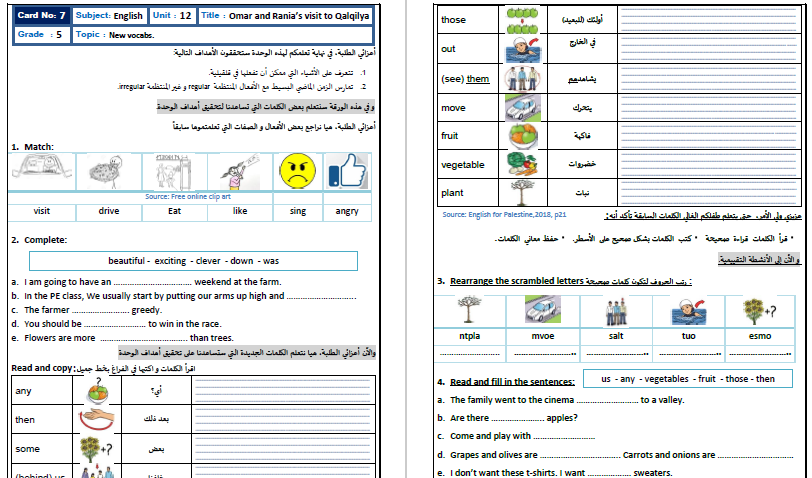Click the swimmer picture above 'tuo'

pos(689,311)
